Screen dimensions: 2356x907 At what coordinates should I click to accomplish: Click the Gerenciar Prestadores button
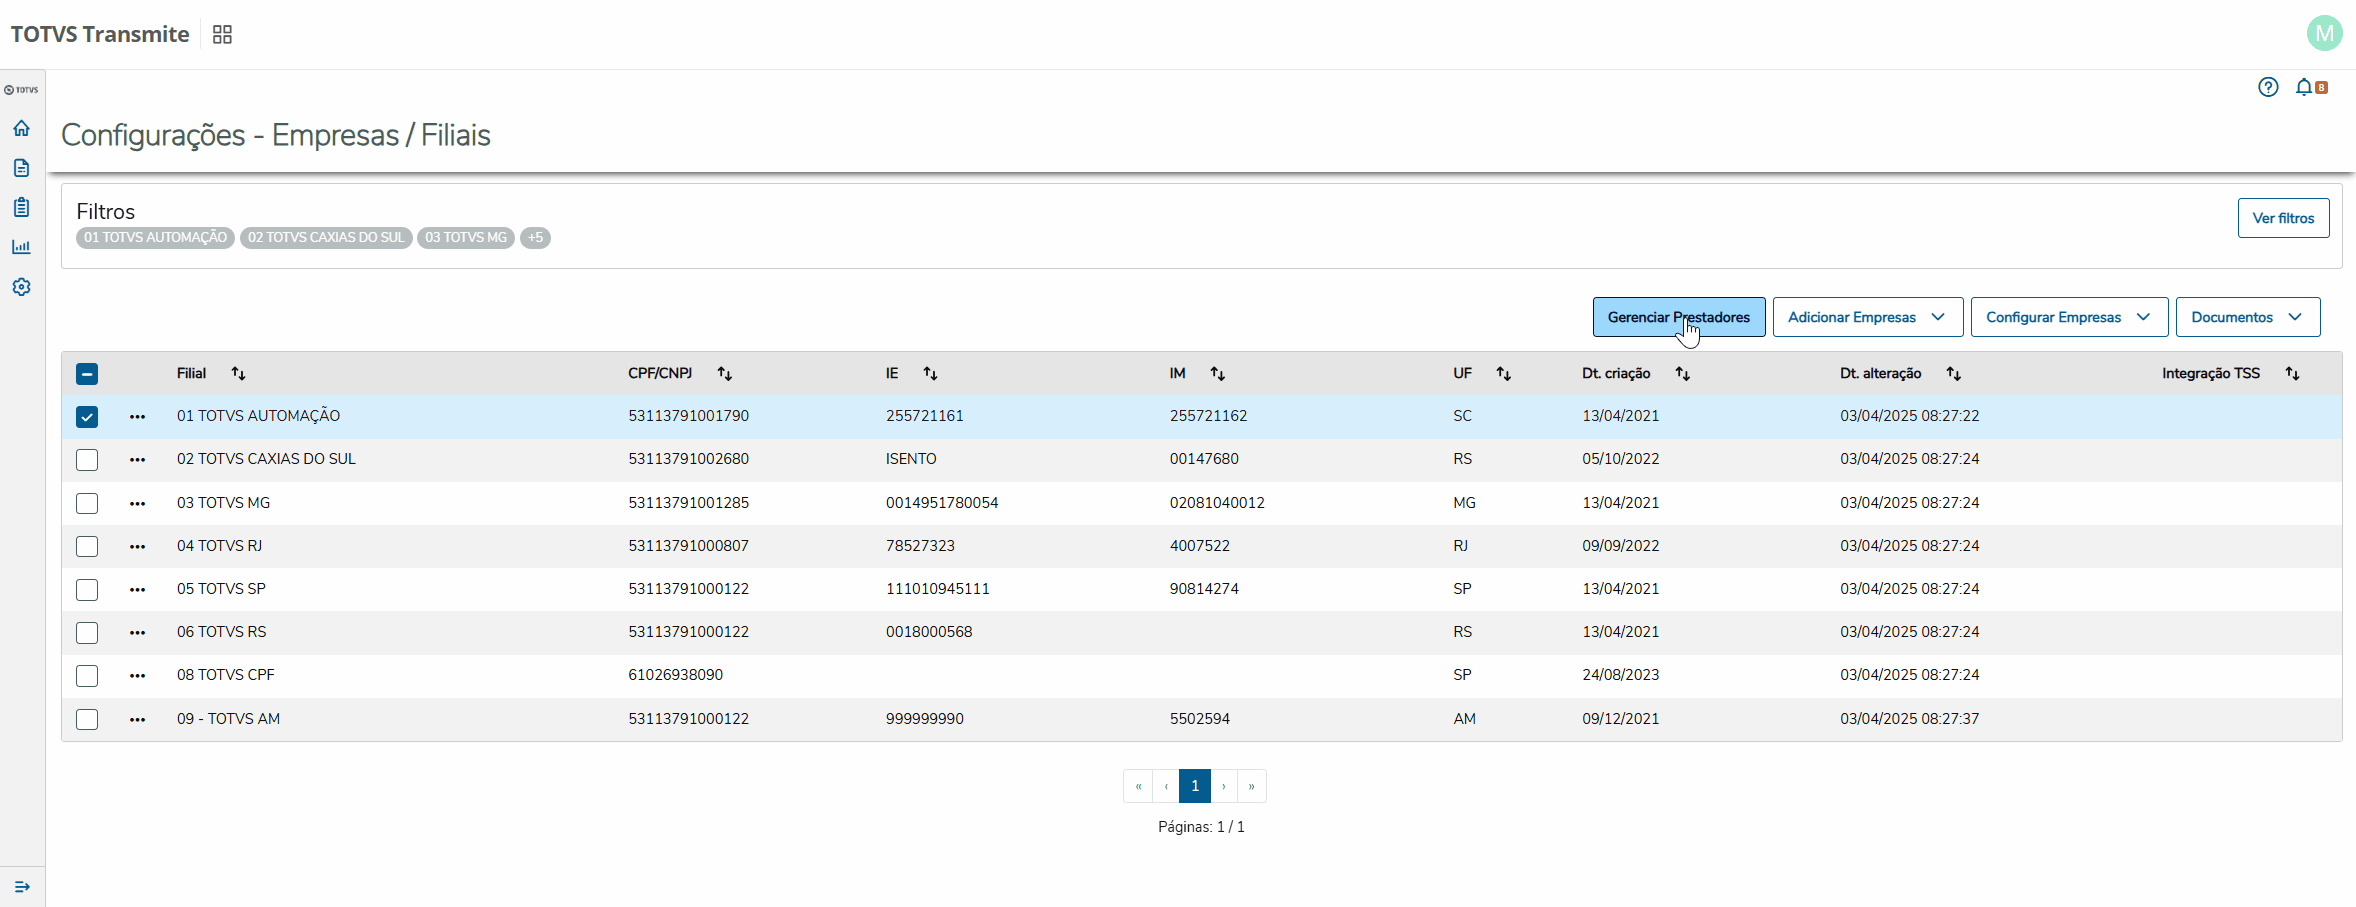pyautogui.click(x=1678, y=317)
